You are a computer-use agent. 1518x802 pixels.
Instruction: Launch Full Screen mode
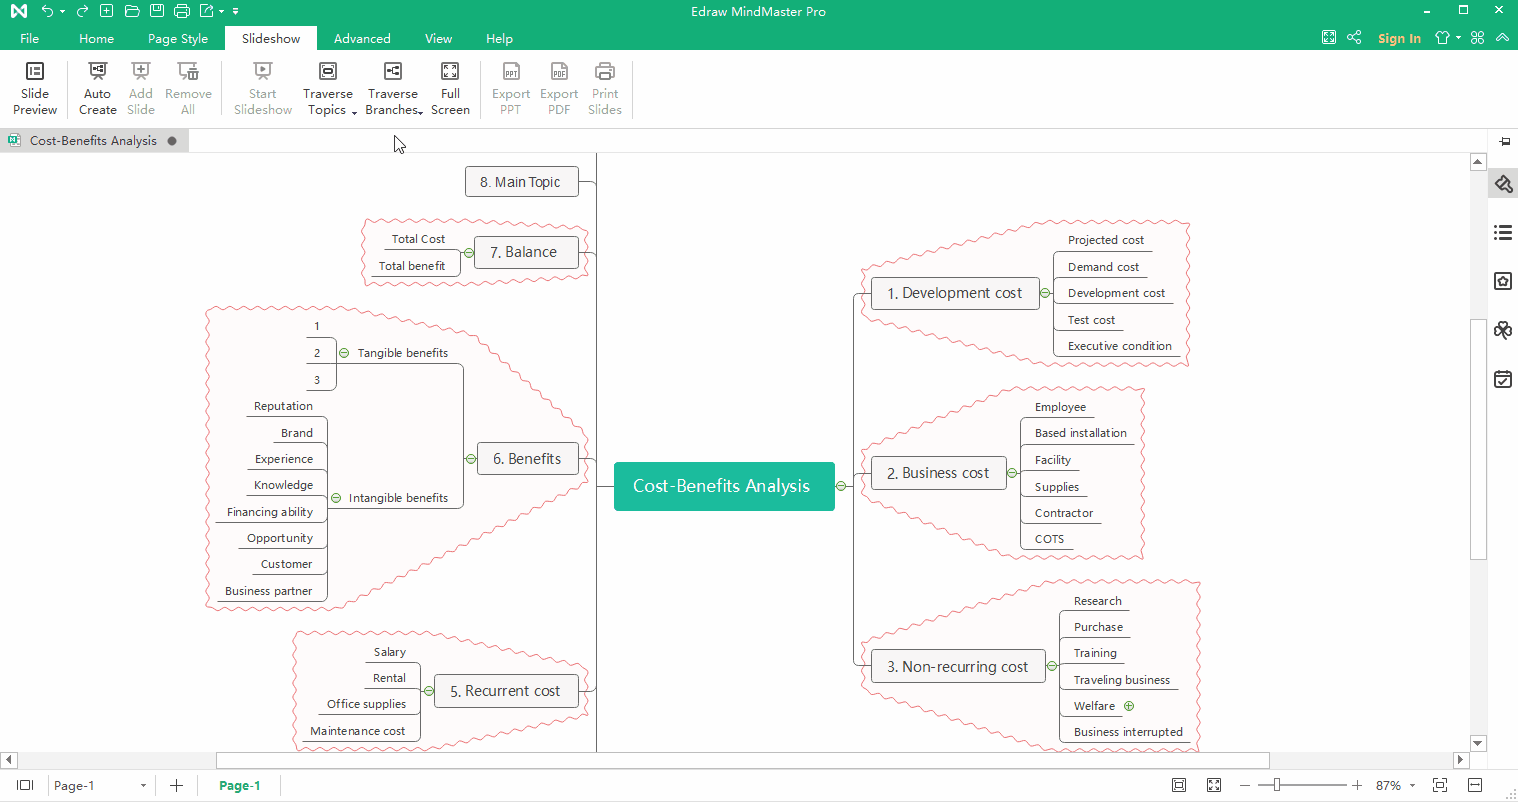coord(450,88)
